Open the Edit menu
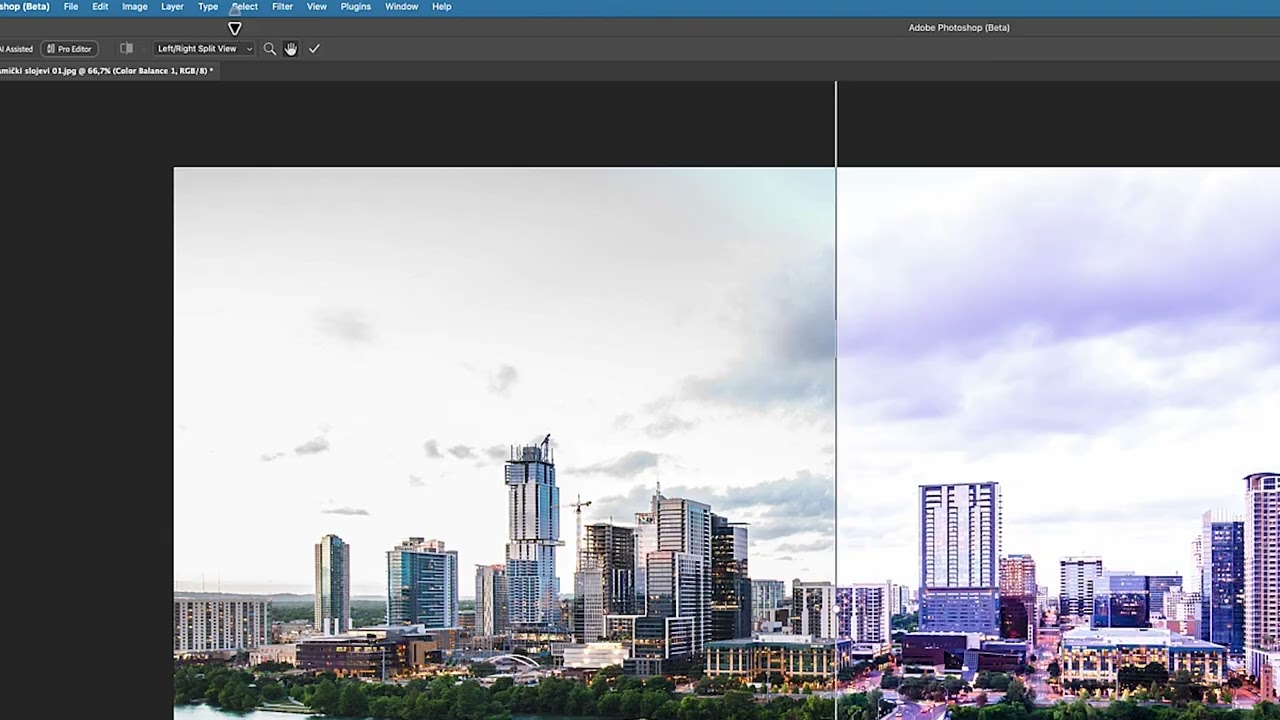The width and height of the screenshot is (1280, 720). pos(100,6)
